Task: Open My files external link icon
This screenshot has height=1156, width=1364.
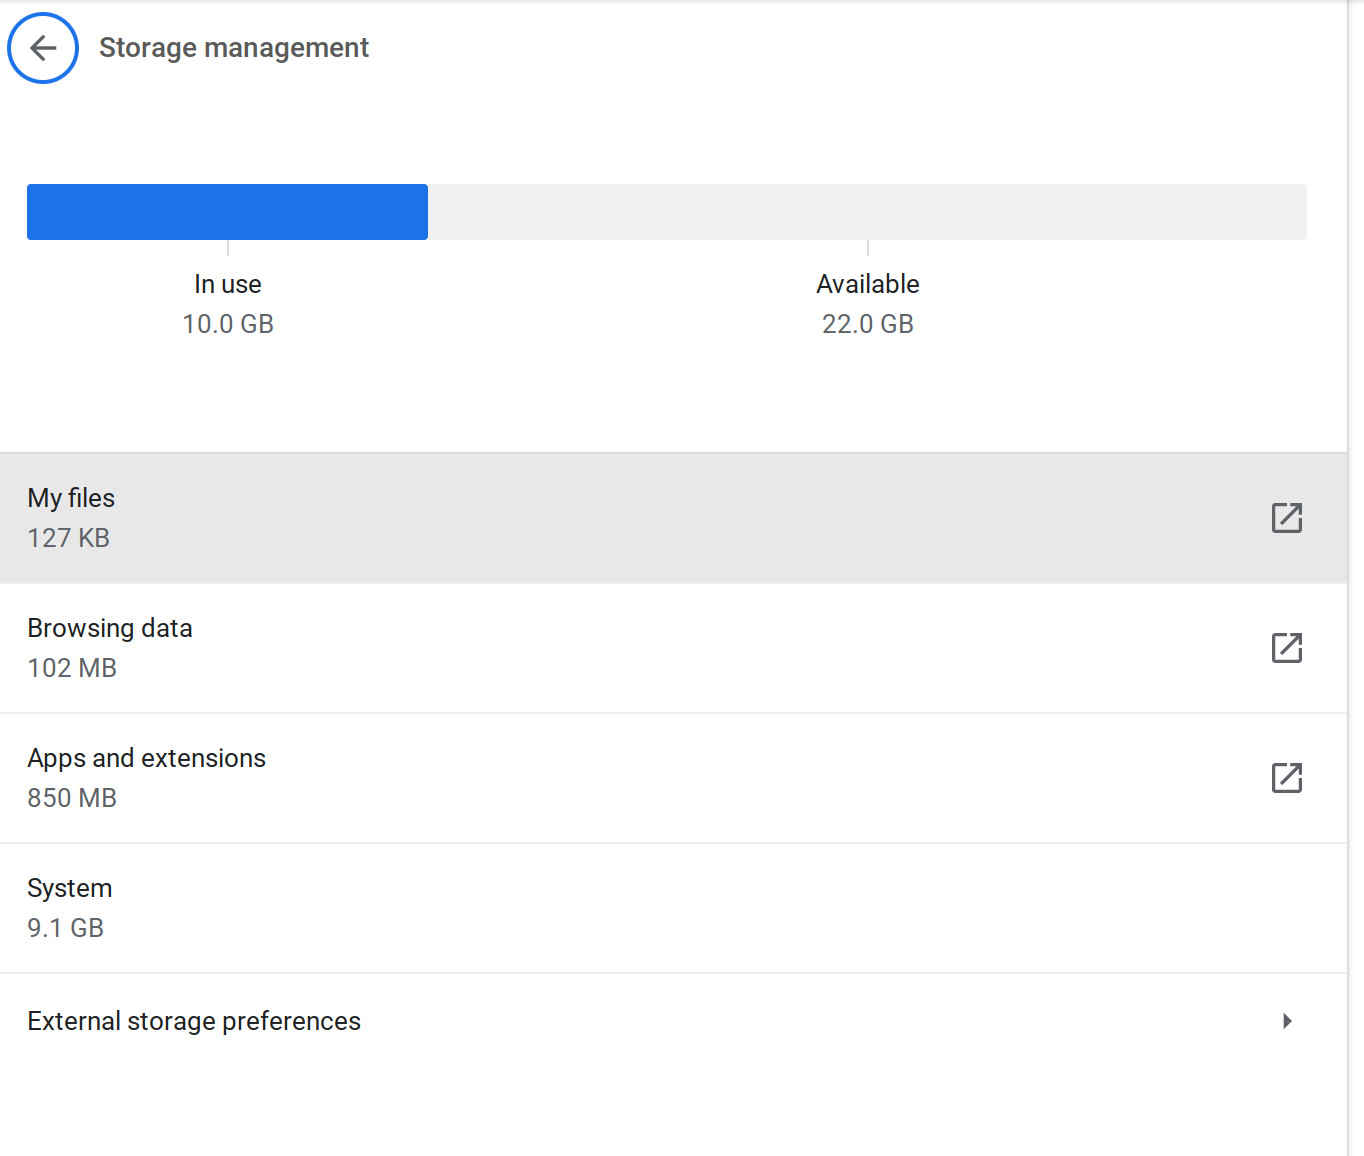Action: coord(1287,518)
